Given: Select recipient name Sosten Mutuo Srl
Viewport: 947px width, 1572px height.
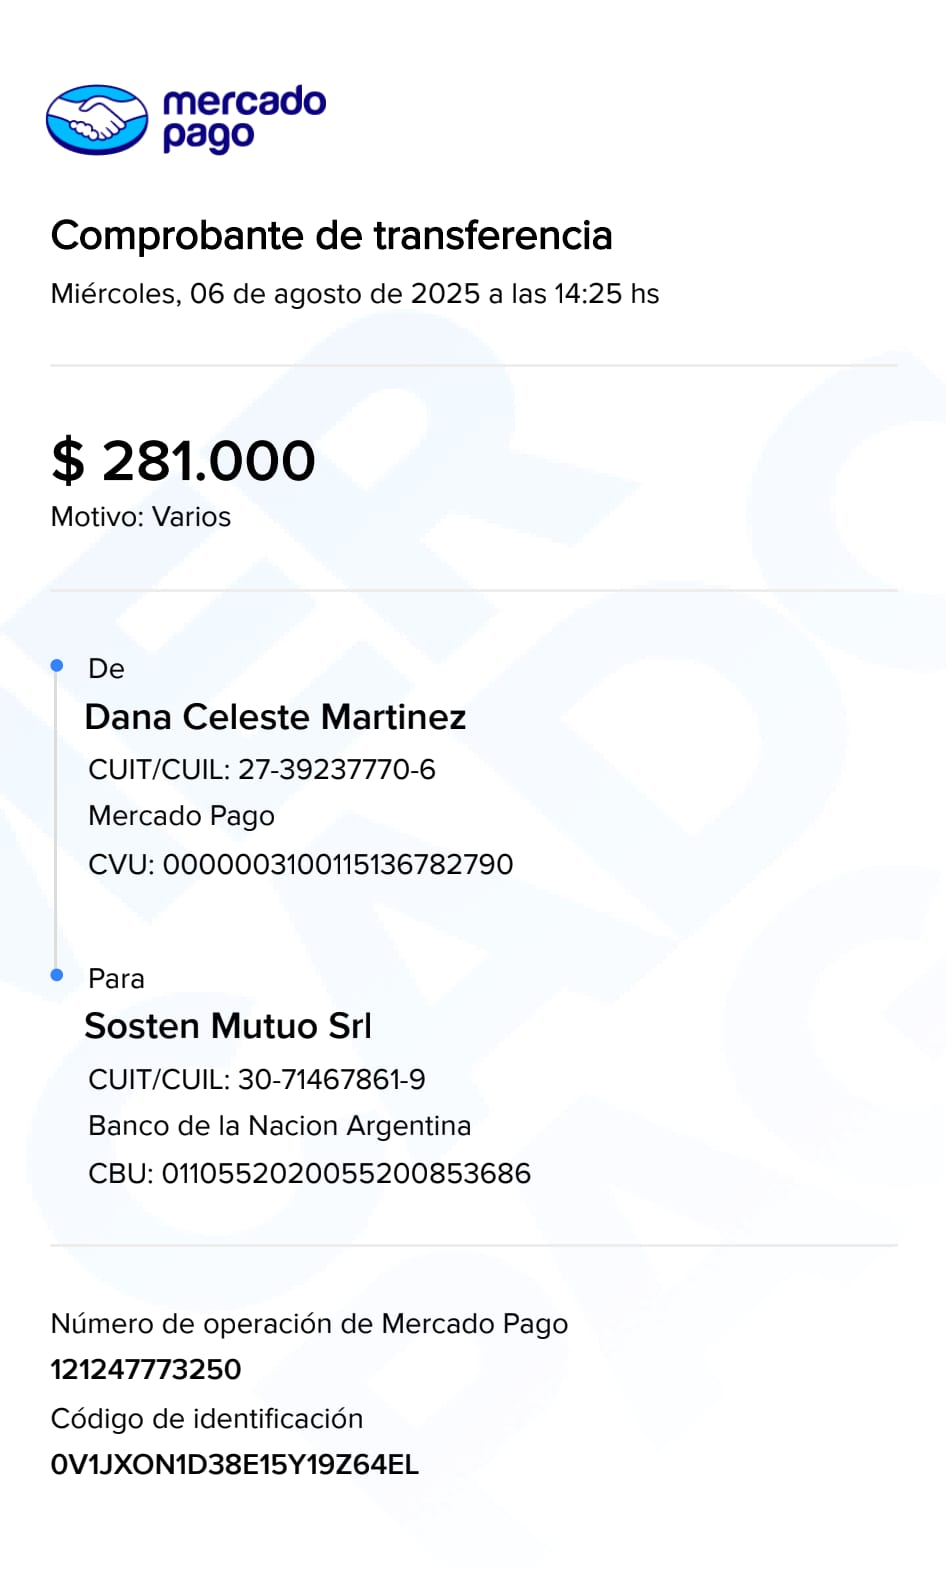Looking at the screenshot, I should (x=228, y=1026).
